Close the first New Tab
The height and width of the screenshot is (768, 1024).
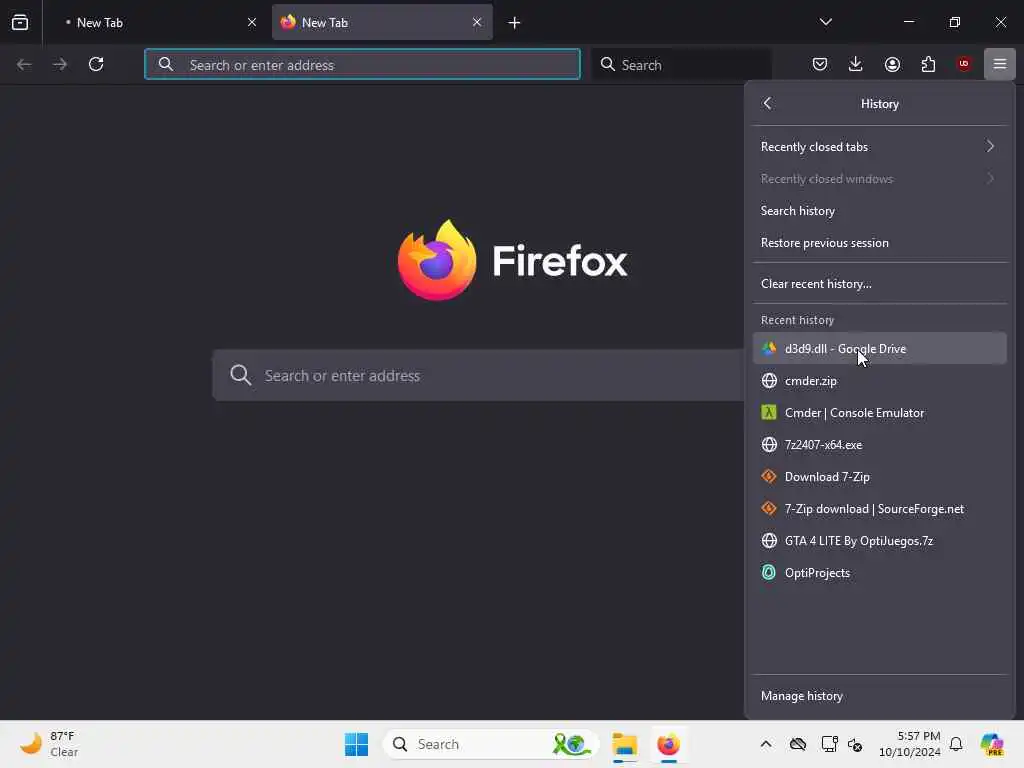pyautogui.click(x=251, y=22)
